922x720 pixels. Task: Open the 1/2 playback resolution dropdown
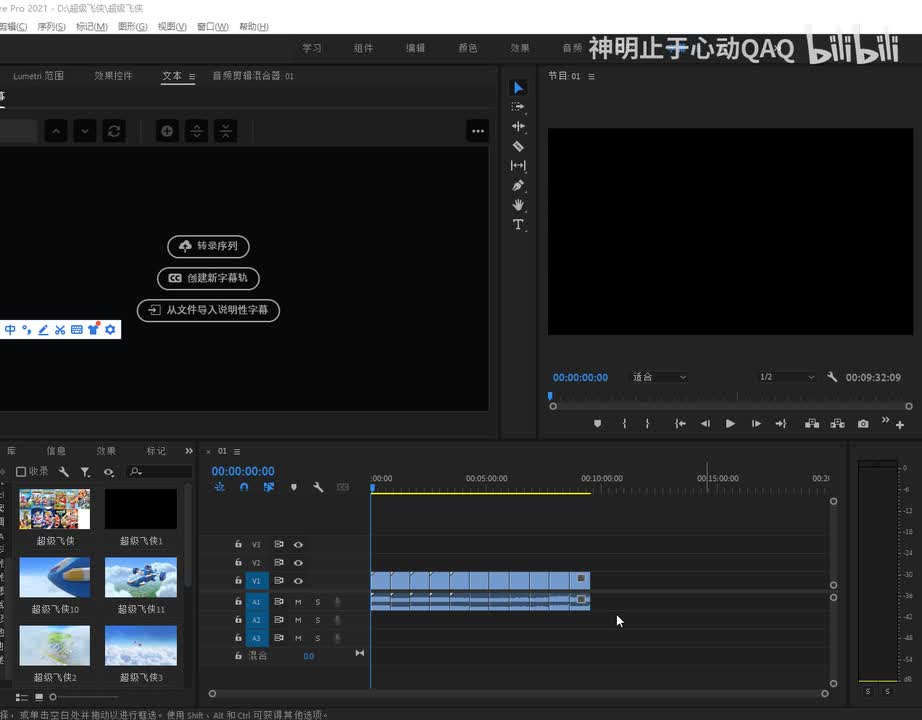point(787,377)
